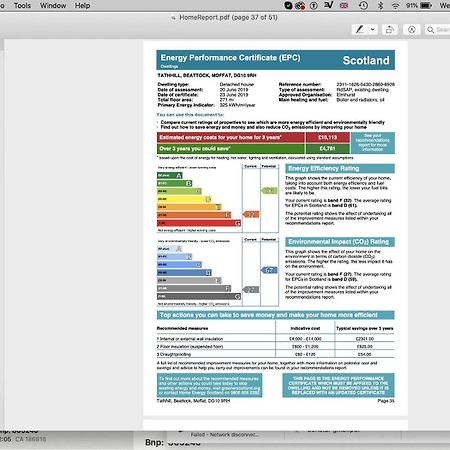Click the 'Dwelling type:' label
The height and width of the screenshot is (450, 450).
click(x=173, y=84)
